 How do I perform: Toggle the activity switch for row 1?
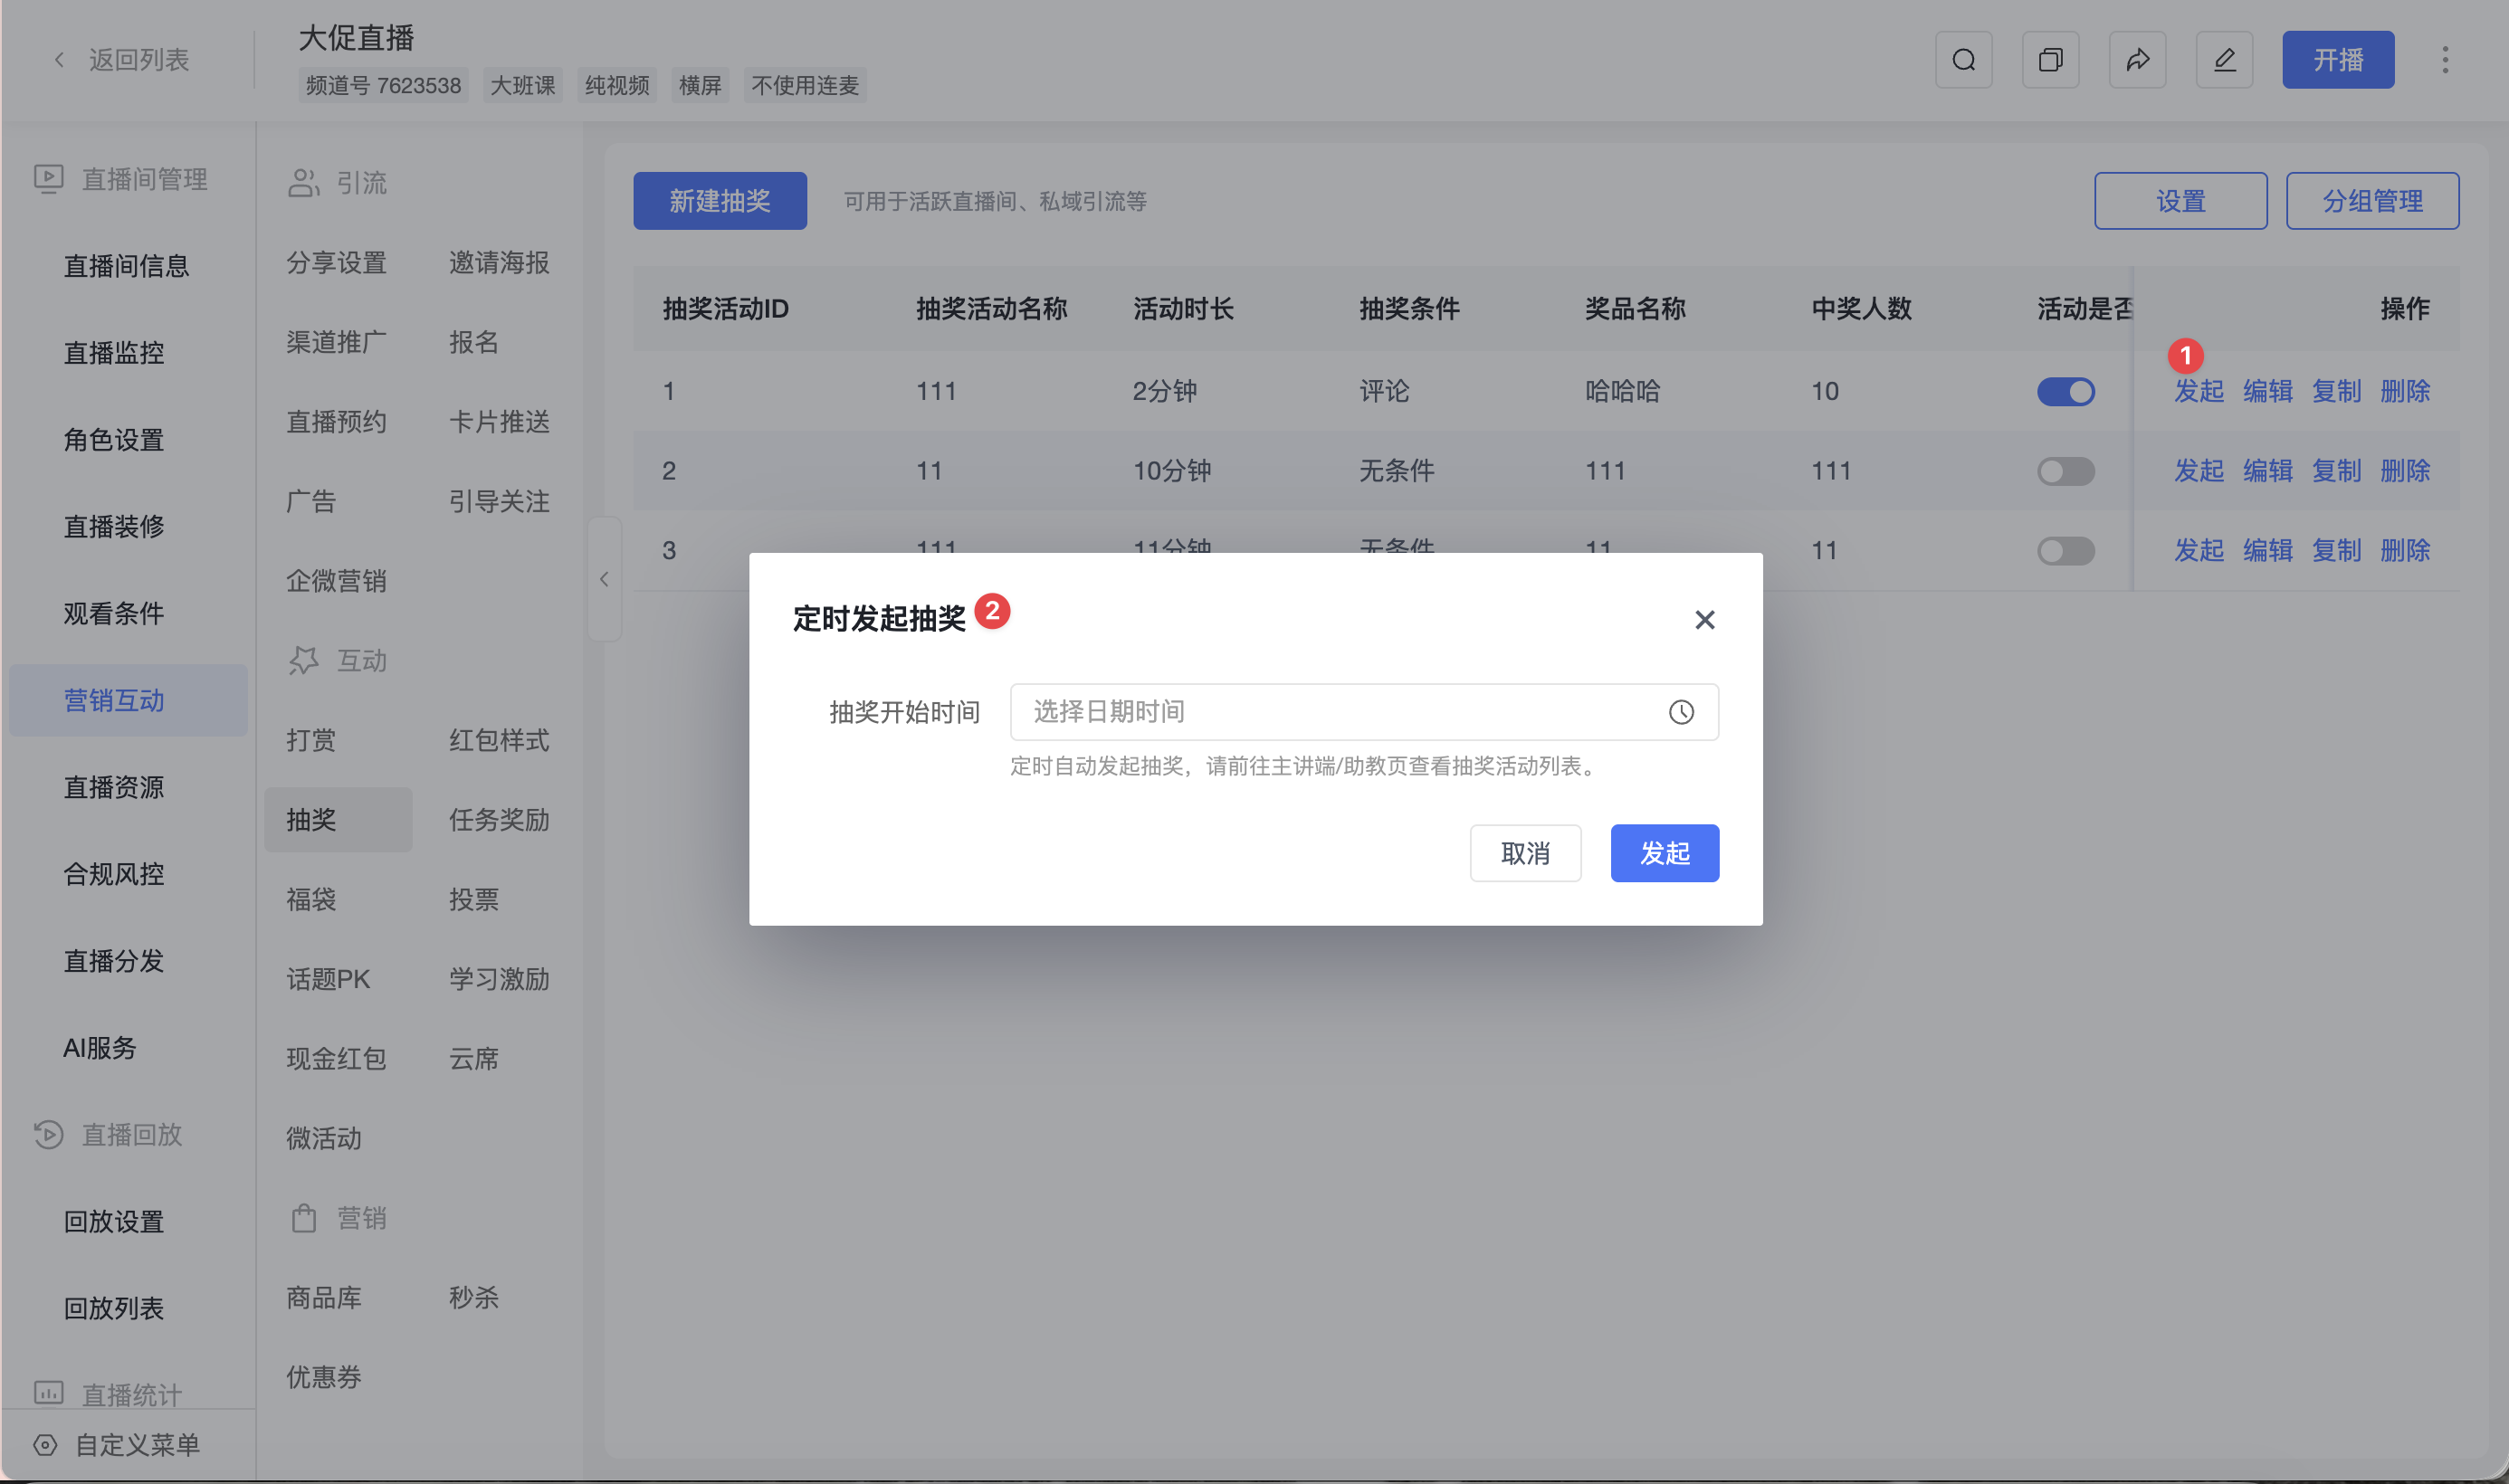point(2066,391)
